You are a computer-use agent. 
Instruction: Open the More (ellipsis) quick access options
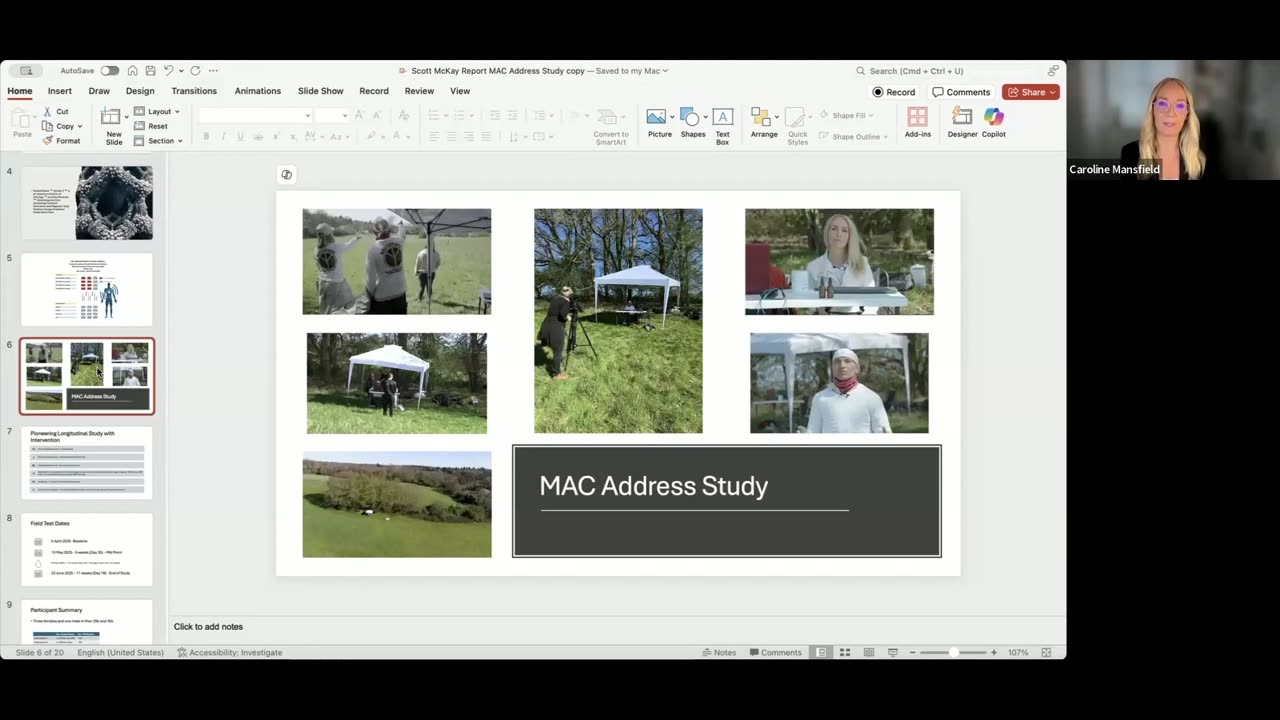[213, 71]
